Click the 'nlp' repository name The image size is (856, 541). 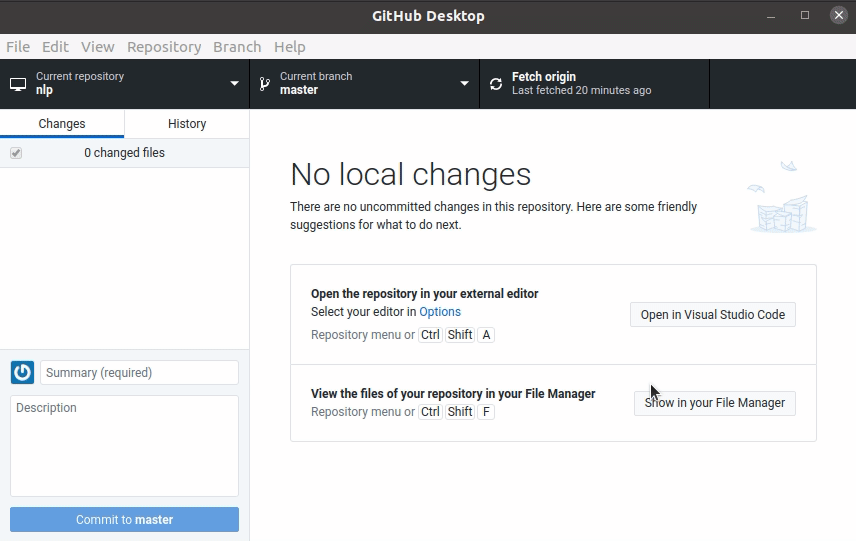[x=44, y=90]
